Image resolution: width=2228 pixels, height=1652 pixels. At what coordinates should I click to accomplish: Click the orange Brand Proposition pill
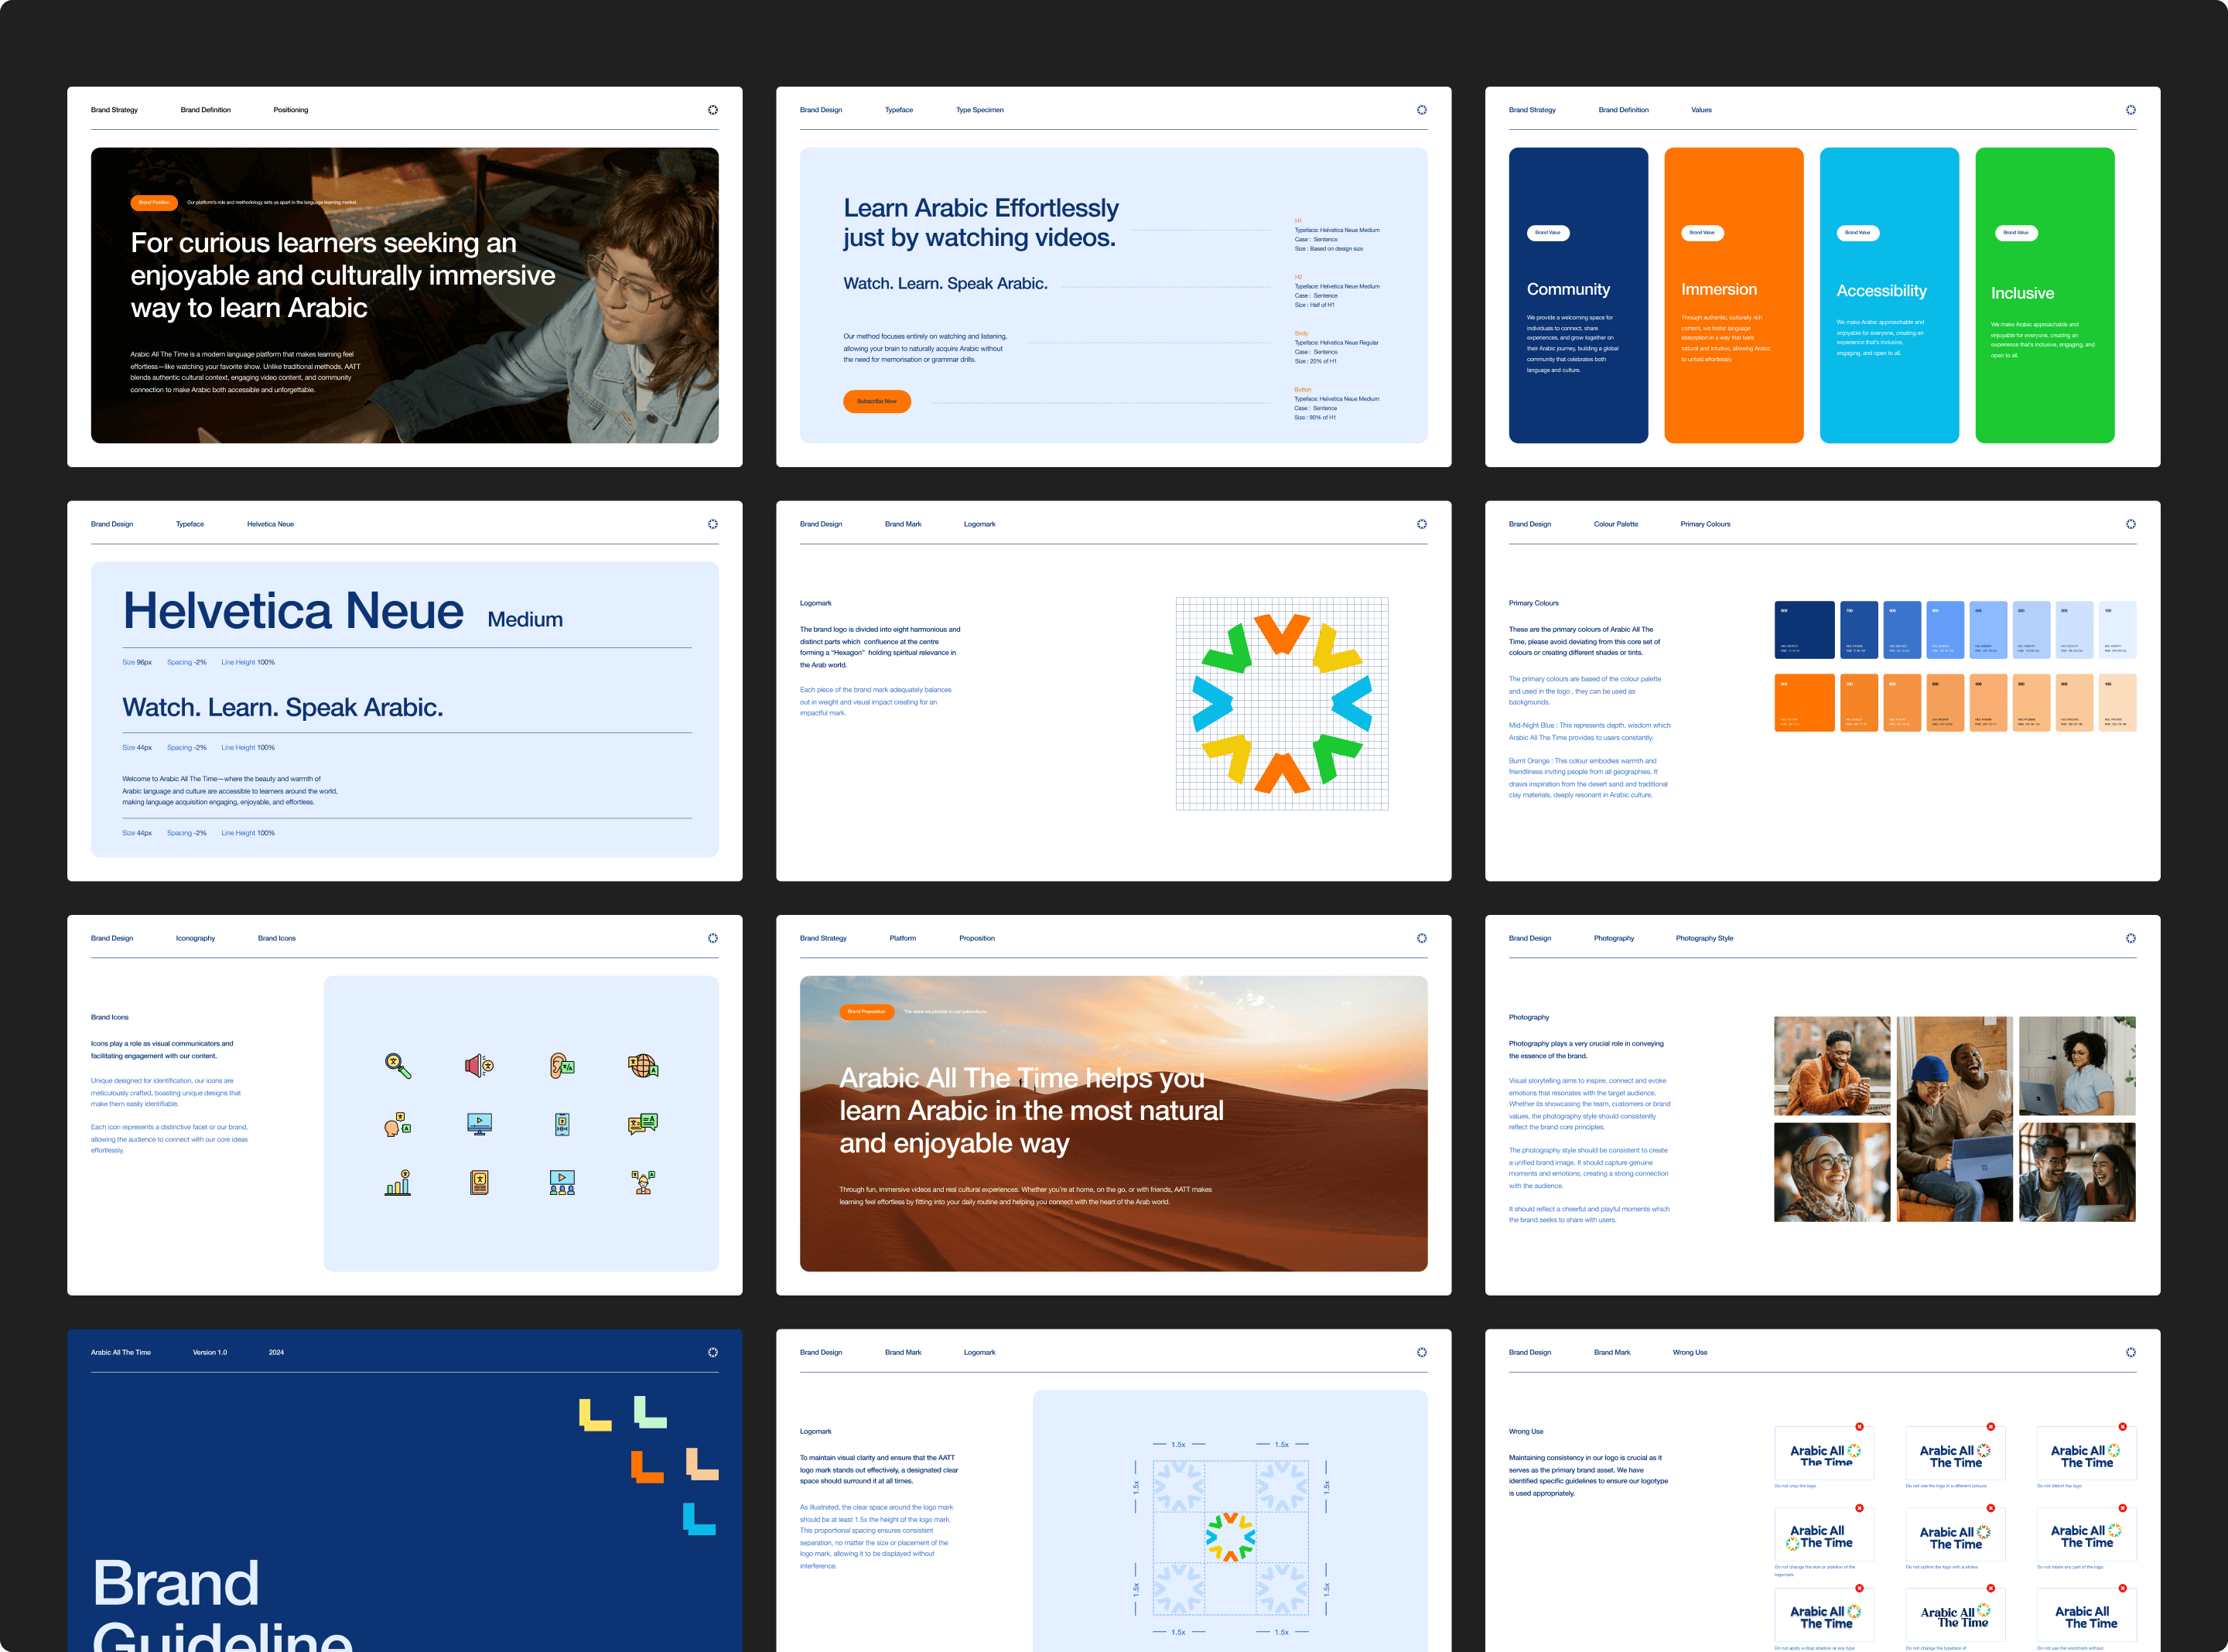tap(866, 1011)
